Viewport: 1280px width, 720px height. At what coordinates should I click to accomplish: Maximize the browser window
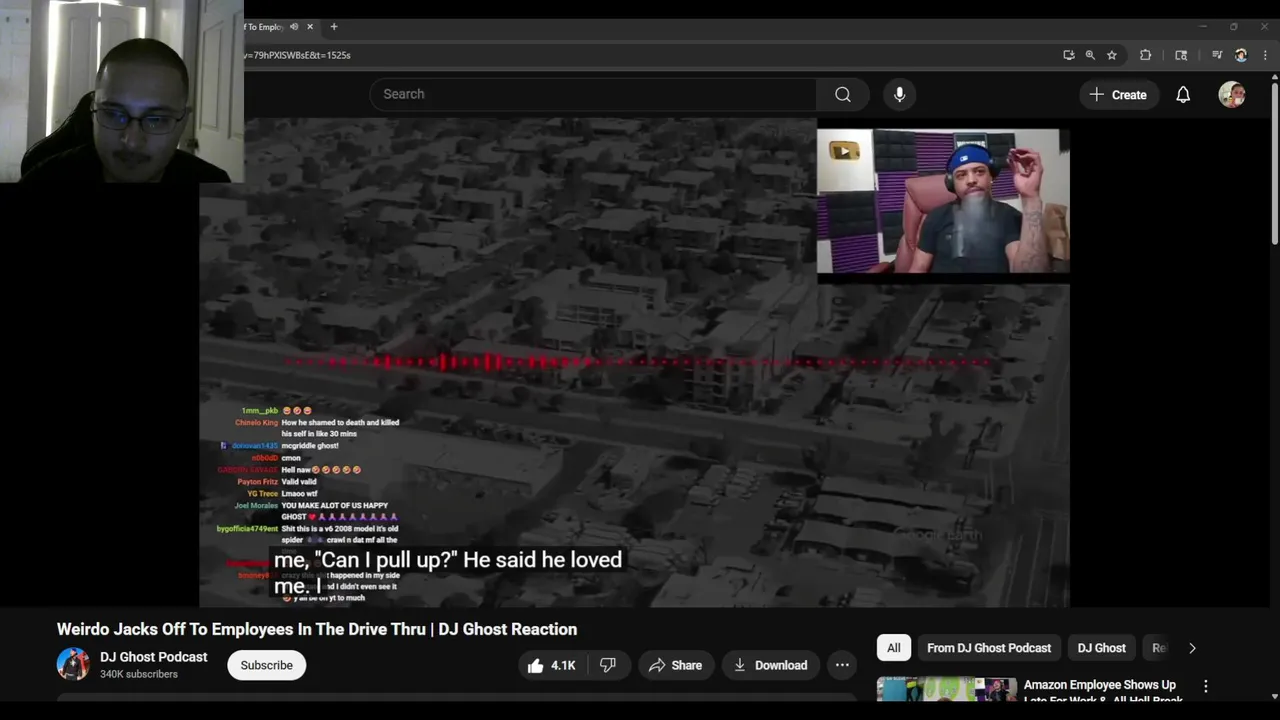[x=1234, y=27]
